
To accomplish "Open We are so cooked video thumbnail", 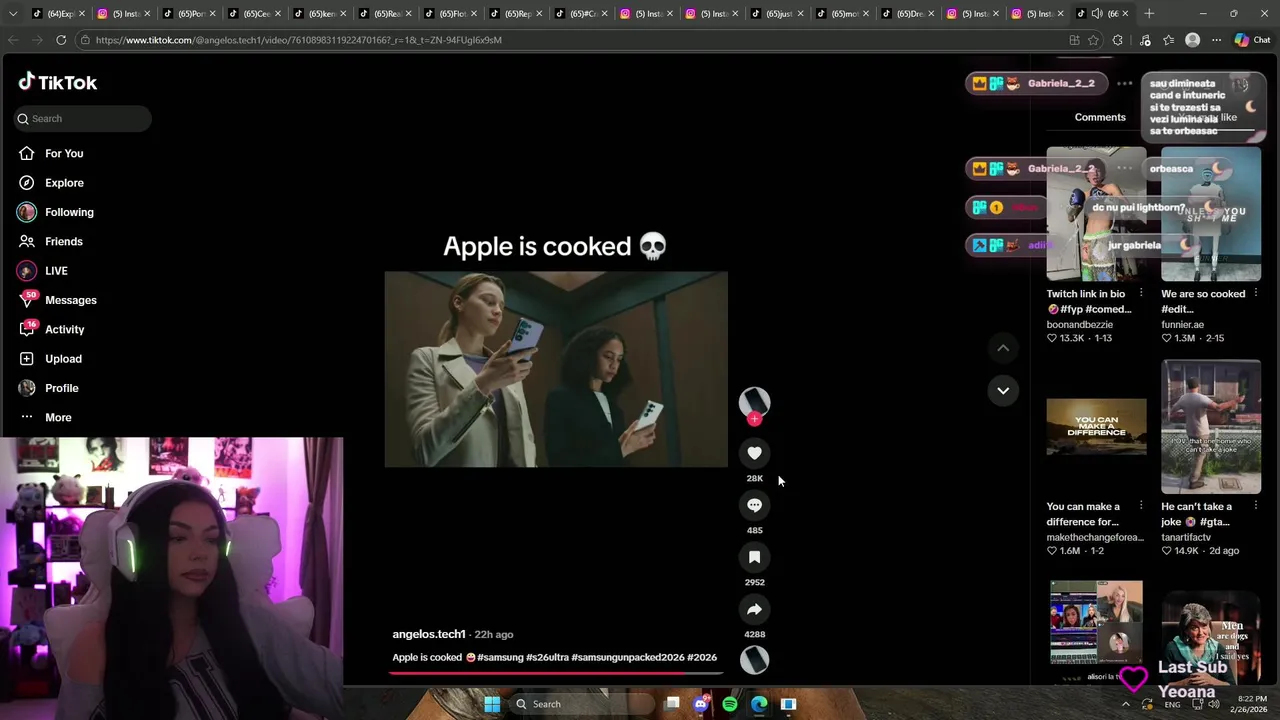I will pos(1211,213).
